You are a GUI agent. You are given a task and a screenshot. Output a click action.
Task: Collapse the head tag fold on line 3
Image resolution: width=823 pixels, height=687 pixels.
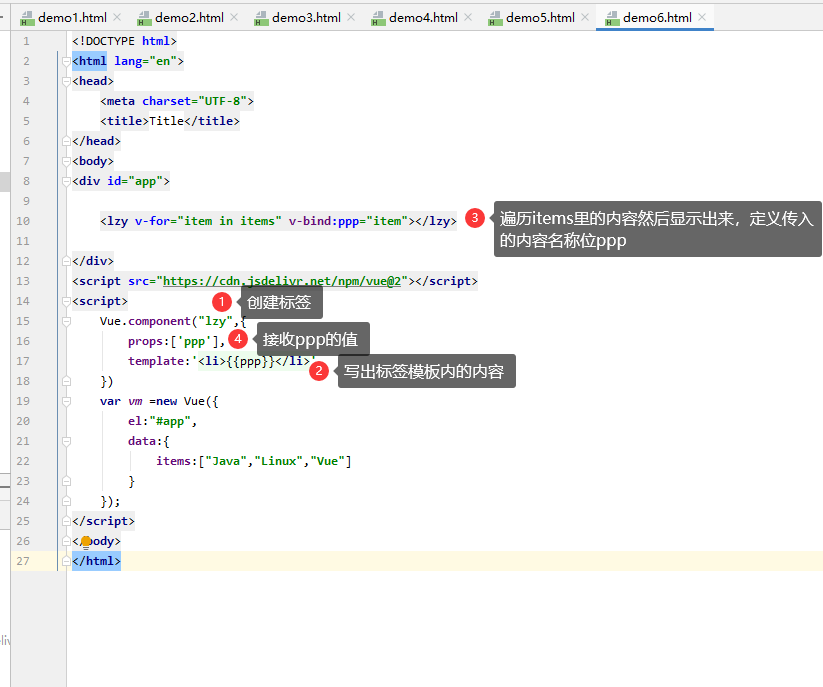click(x=66, y=81)
